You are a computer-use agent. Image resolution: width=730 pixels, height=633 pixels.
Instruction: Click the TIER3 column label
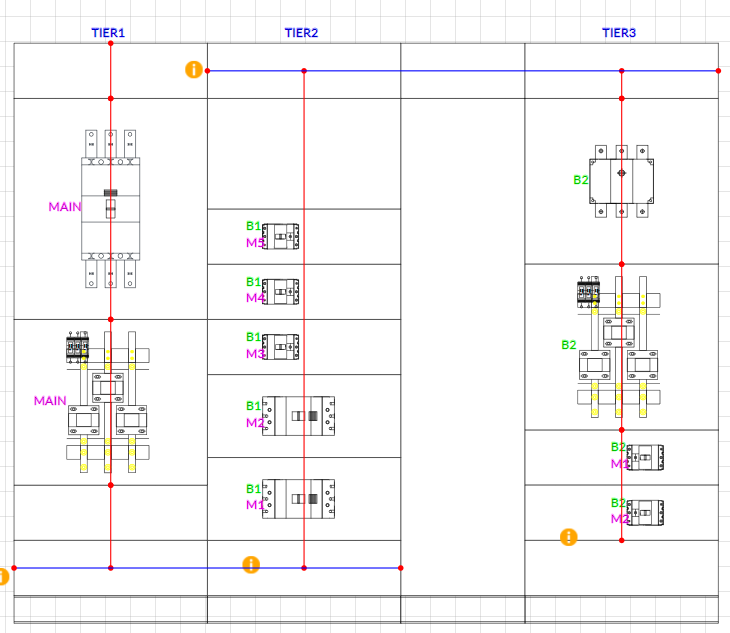(x=618, y=33)
